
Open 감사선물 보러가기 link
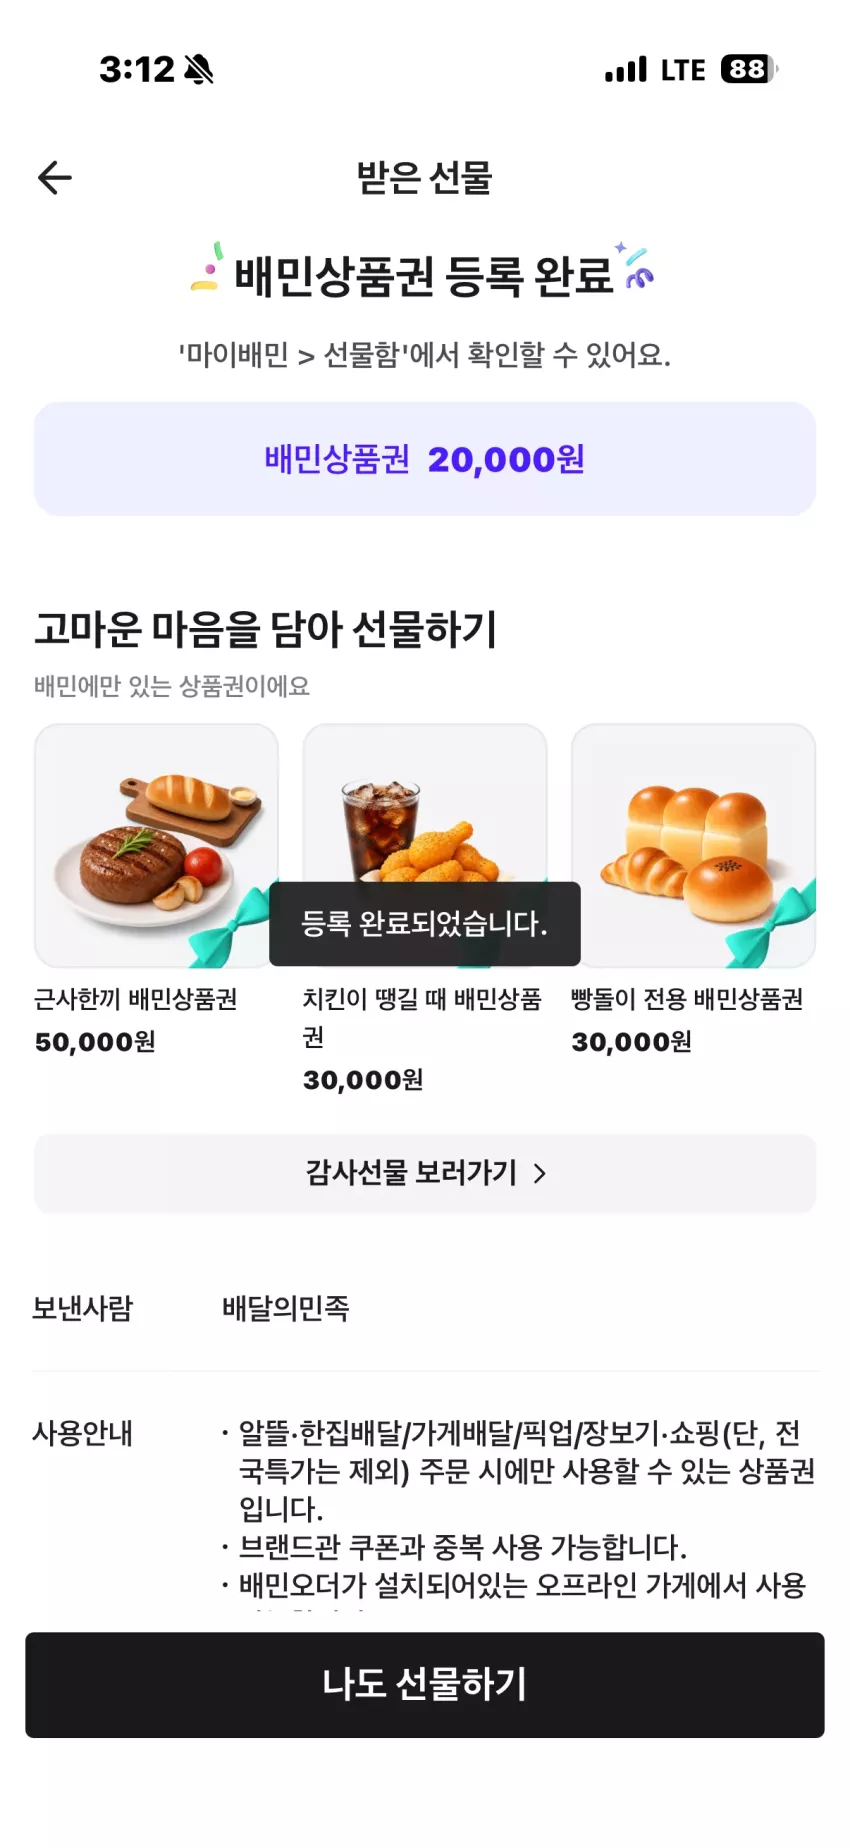425,1173
